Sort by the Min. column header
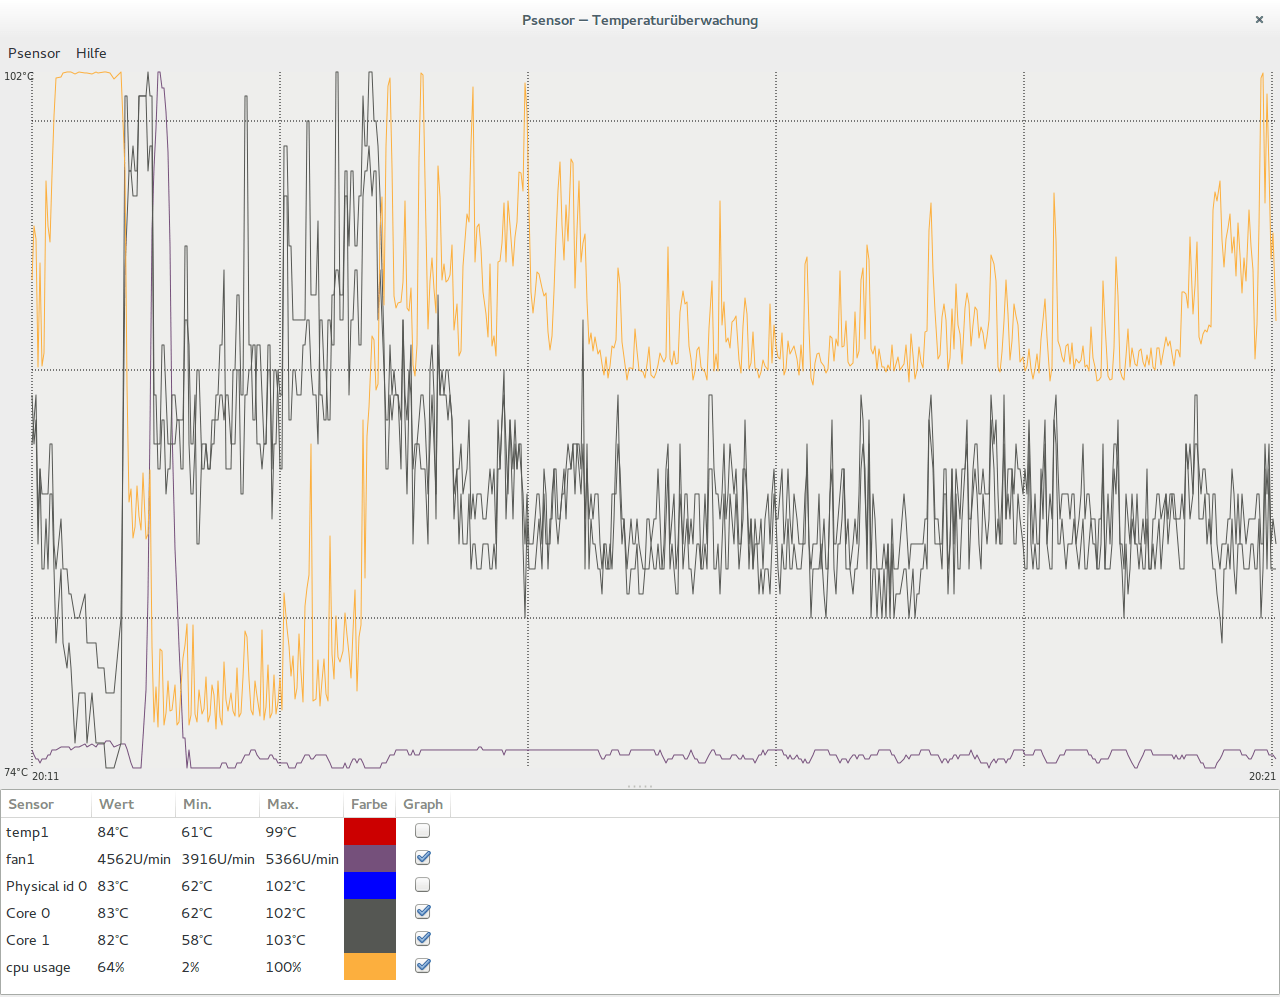This screenshot has width=1280, height=997. click(x=217, y=804)
